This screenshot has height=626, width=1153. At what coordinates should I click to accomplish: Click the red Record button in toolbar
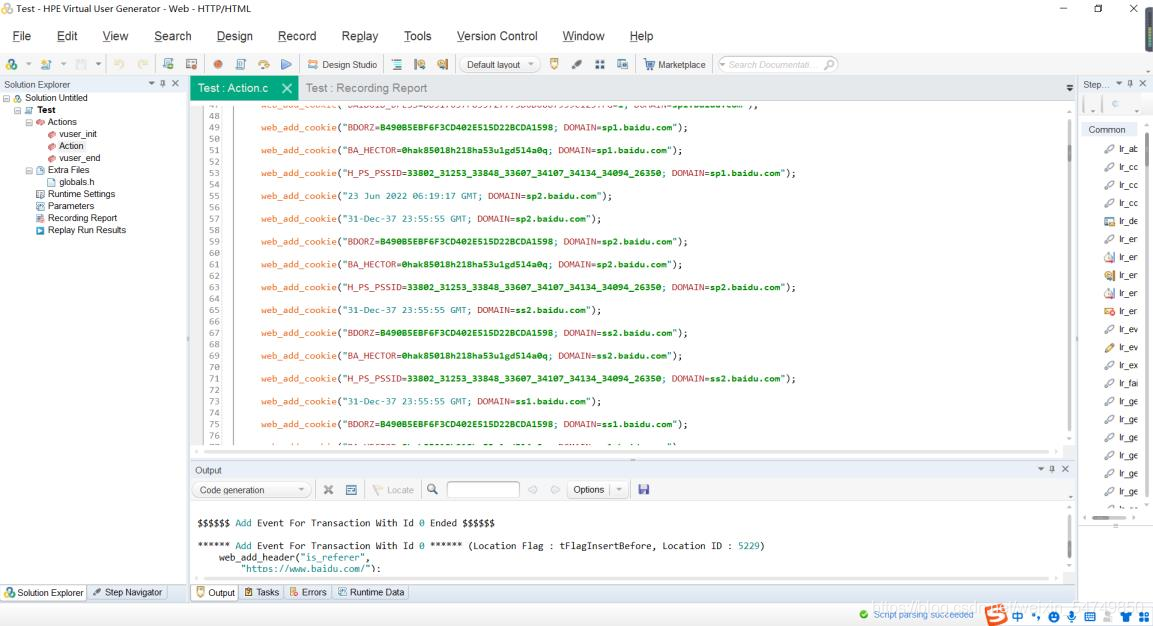tap(217, 64)
